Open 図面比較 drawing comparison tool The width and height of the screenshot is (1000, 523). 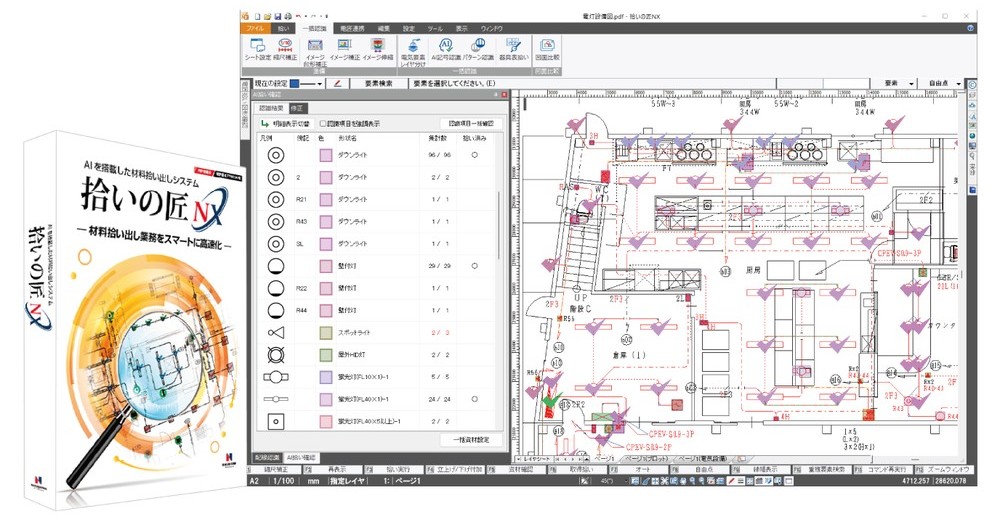pyautogui.click(x=547, y=48)
